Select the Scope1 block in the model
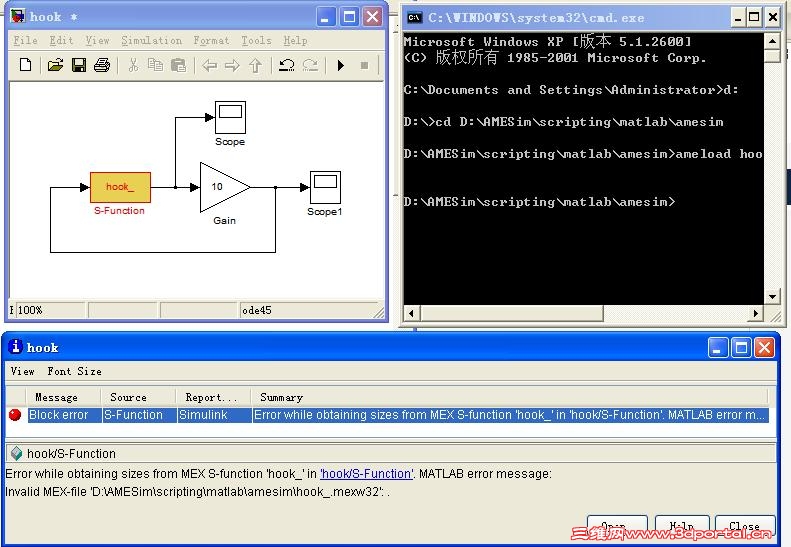The image size is (791, 547). 325,187
